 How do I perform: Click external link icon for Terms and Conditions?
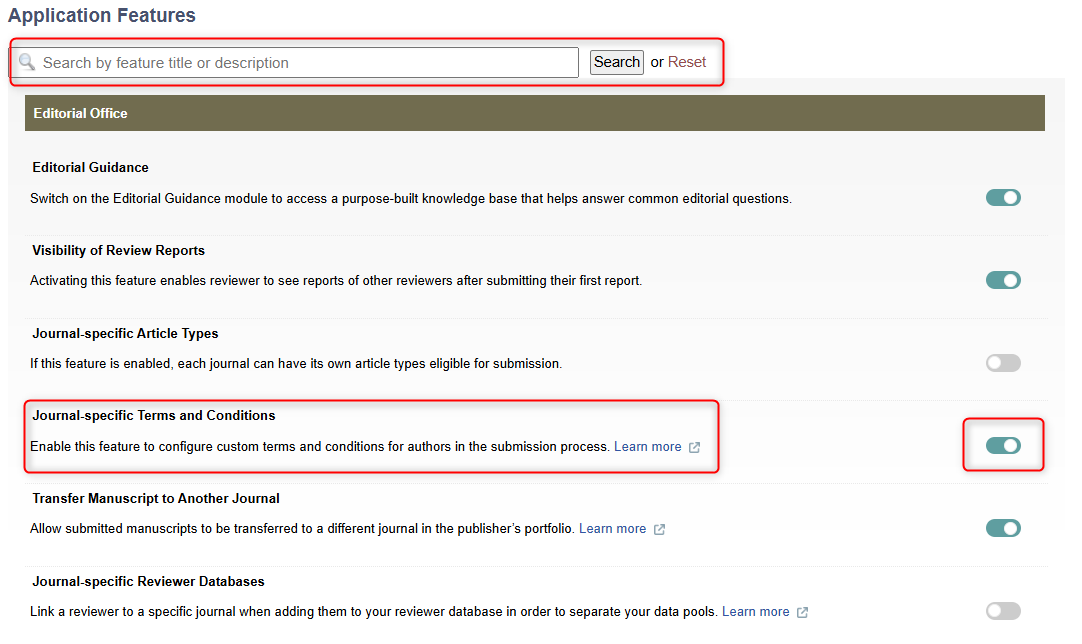pyautogui.click(x=694, y=447)
